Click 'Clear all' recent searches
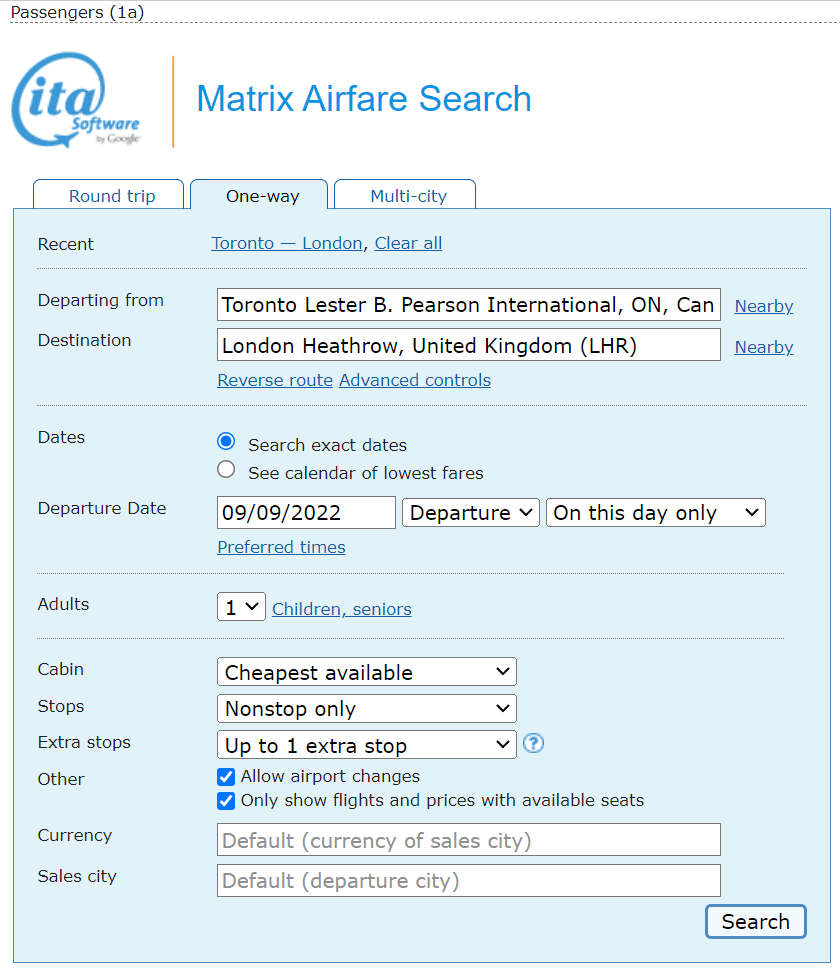The height and width of the screenshot is (970, 840). [408, 243]
